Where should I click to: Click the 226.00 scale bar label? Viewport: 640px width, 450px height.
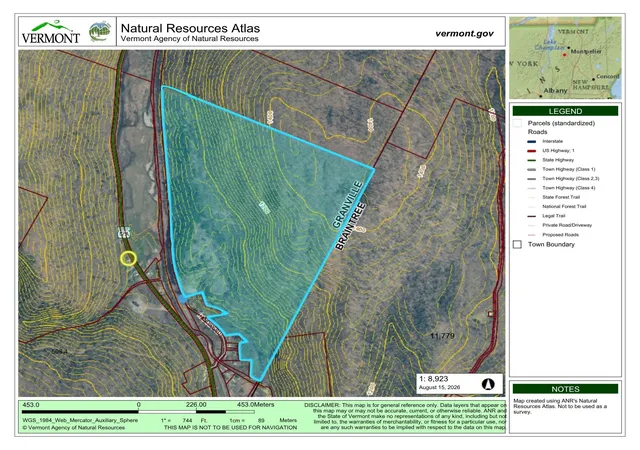[196, 405]
